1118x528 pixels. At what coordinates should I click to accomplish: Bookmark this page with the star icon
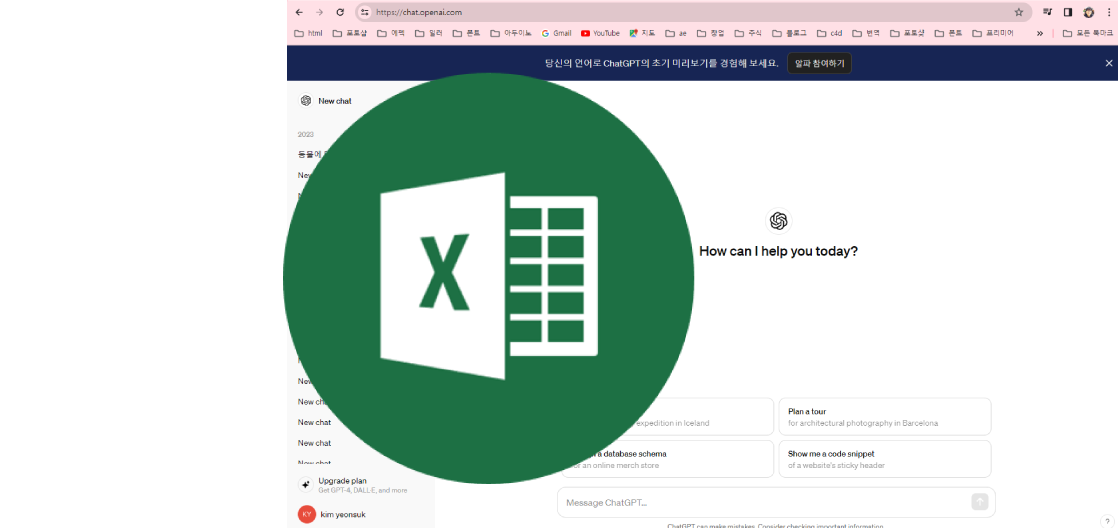pyautogui.click(x=1019, y=12)
